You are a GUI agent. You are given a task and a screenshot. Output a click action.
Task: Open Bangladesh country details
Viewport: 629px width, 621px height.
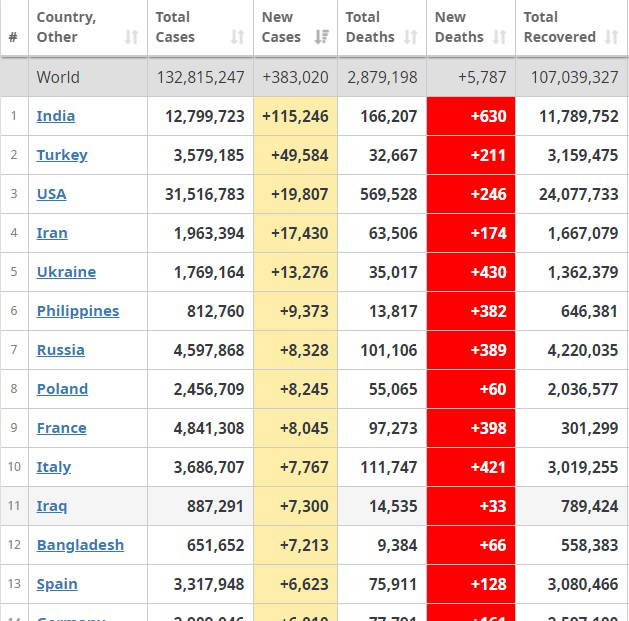[x=80, y=545]
